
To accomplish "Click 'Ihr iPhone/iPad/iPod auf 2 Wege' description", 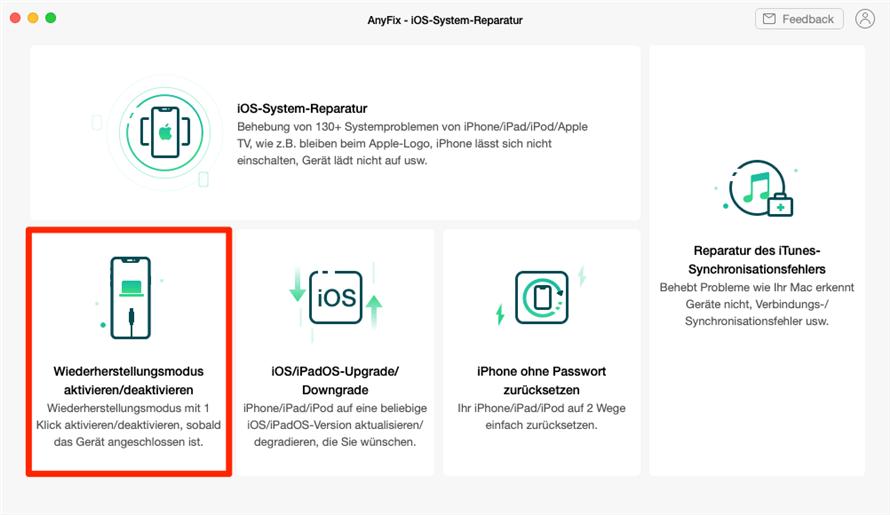I will point(541,416).
